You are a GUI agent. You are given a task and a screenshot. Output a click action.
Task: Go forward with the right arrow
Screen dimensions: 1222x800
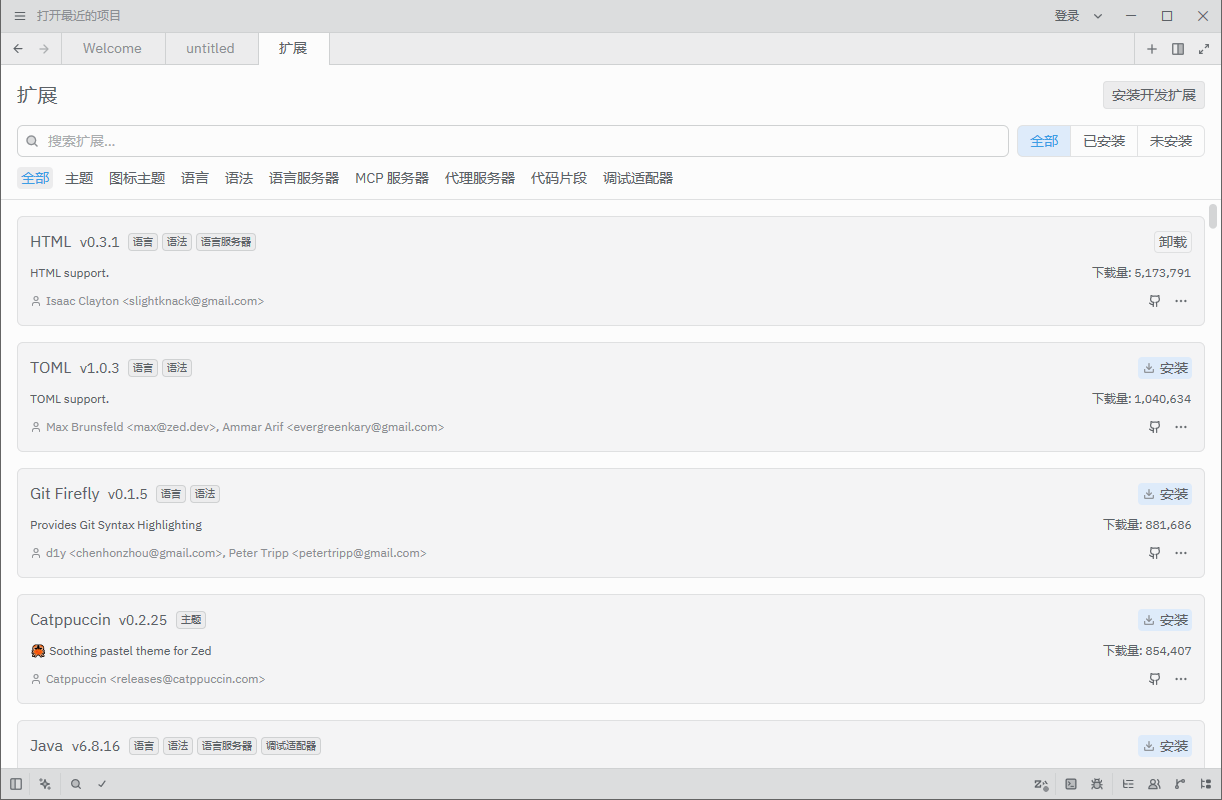(44, 48)
